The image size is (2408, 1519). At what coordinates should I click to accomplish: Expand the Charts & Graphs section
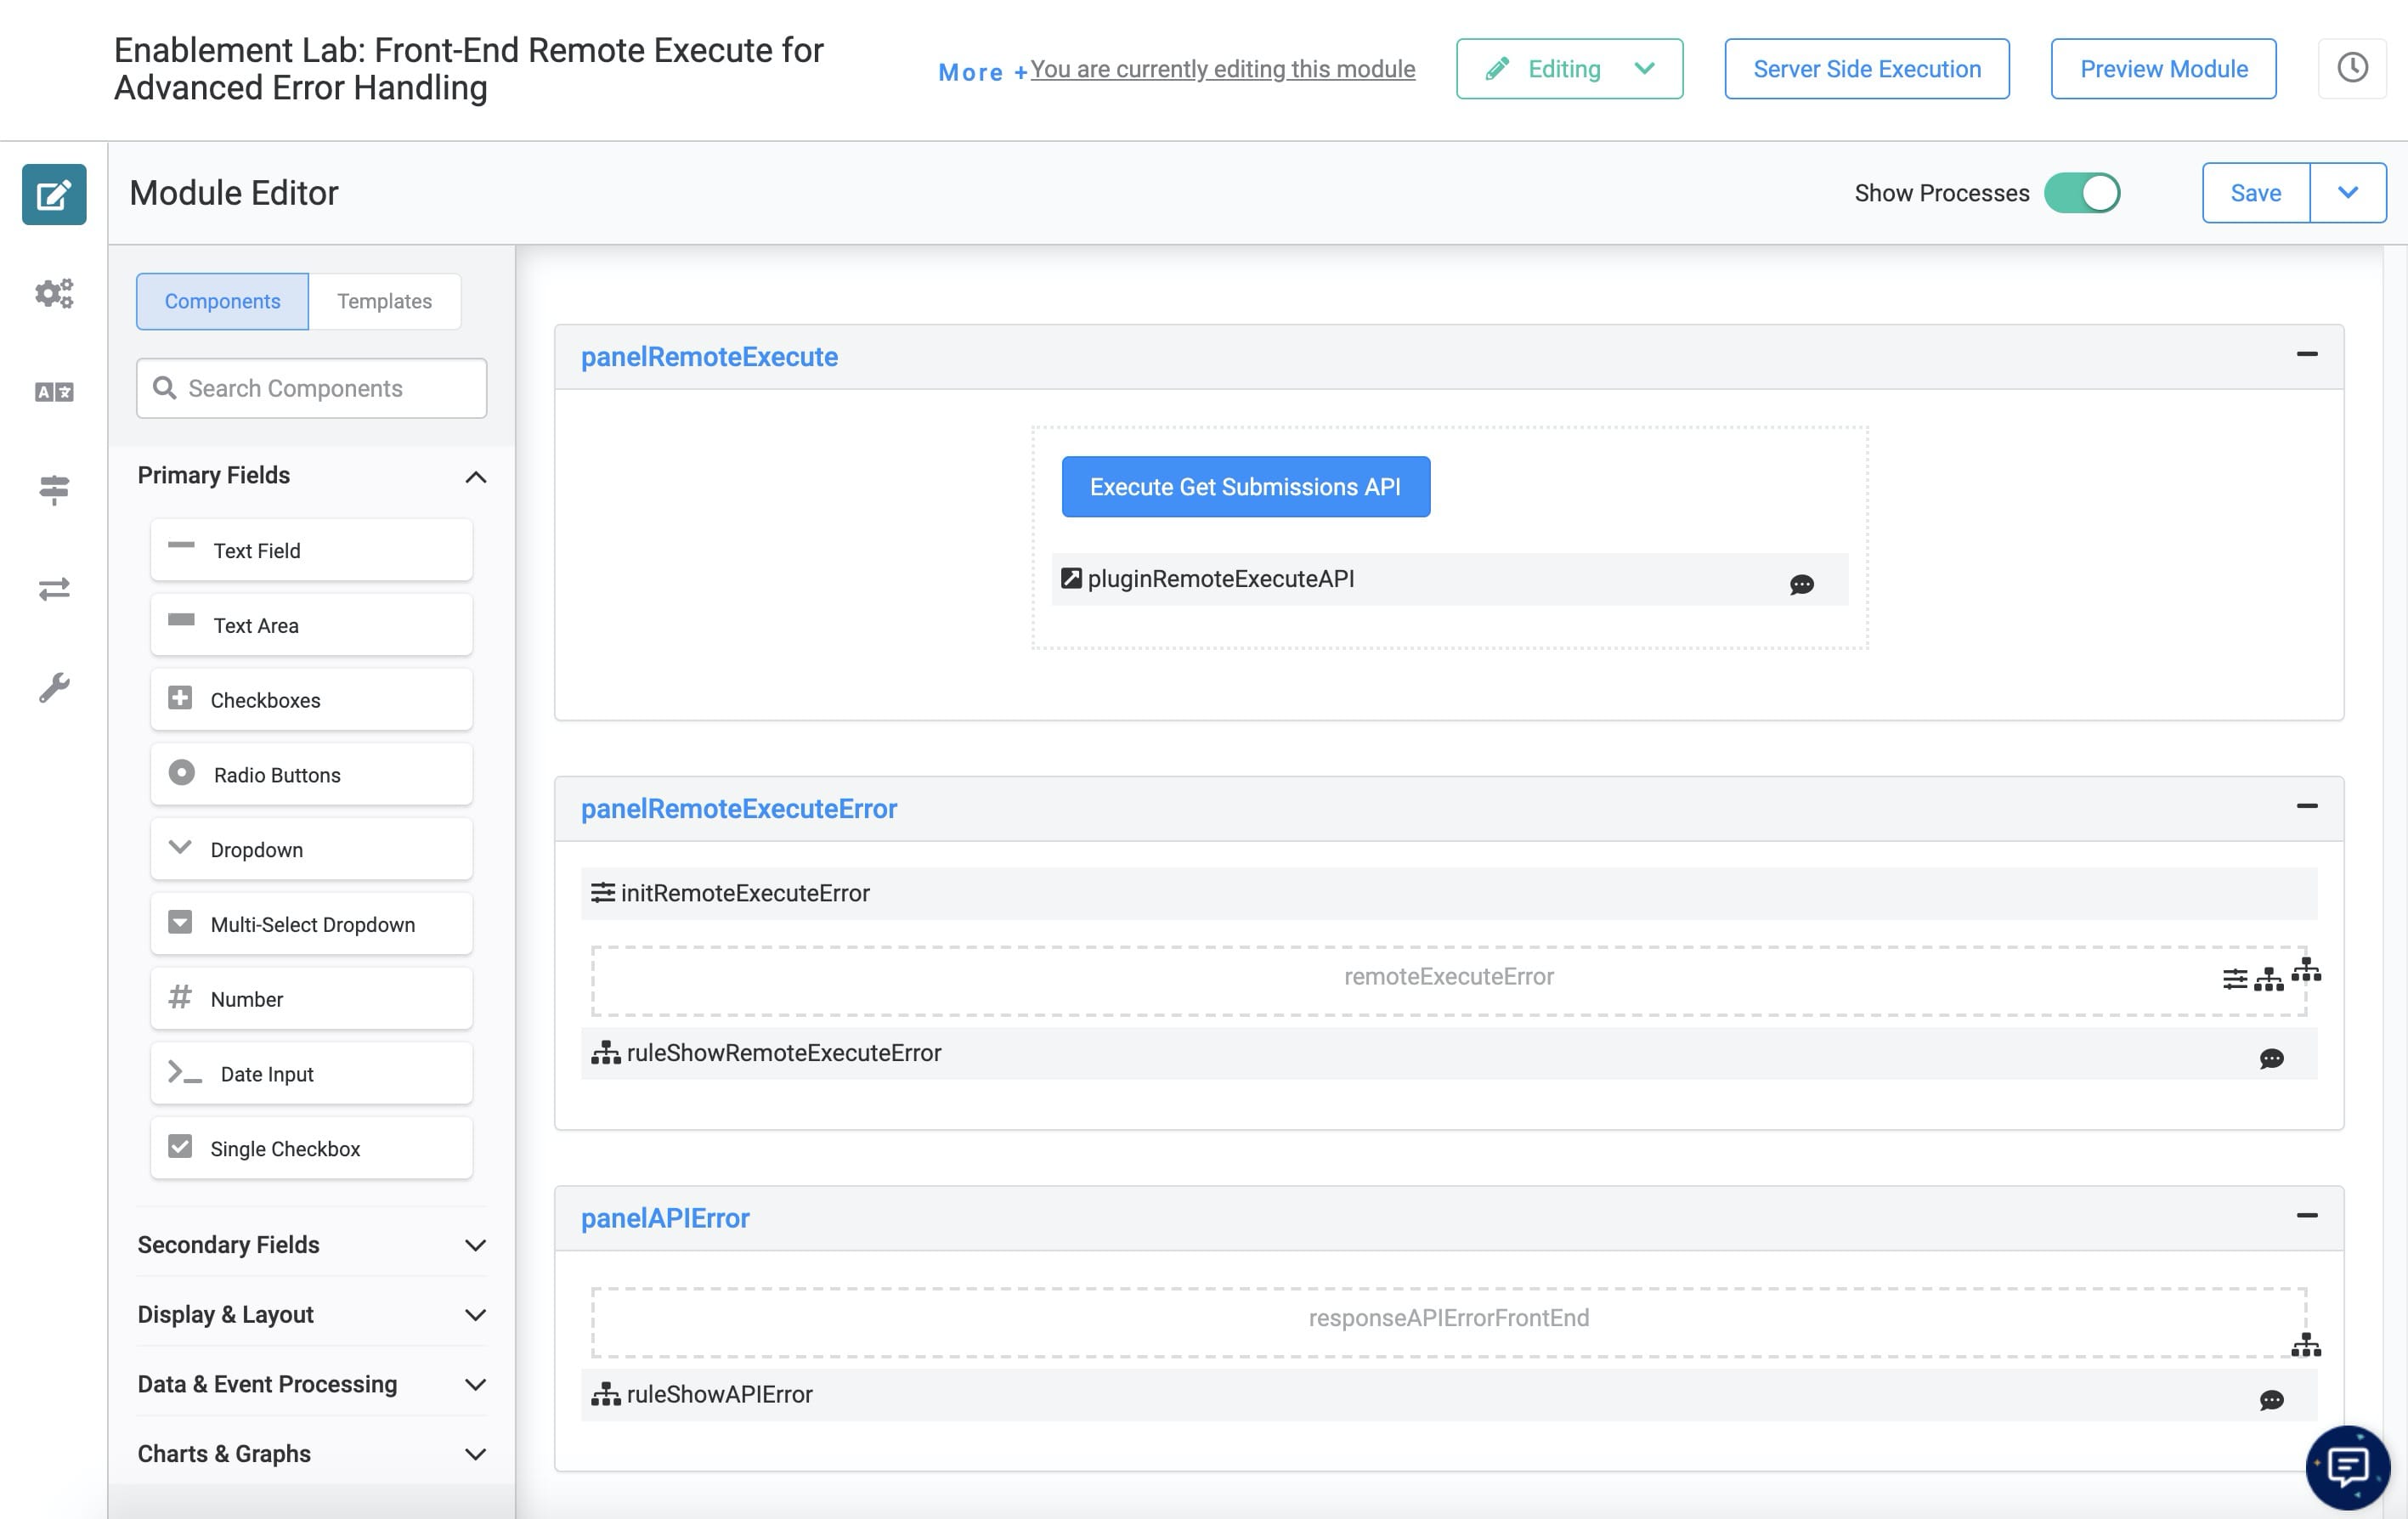476,1454
